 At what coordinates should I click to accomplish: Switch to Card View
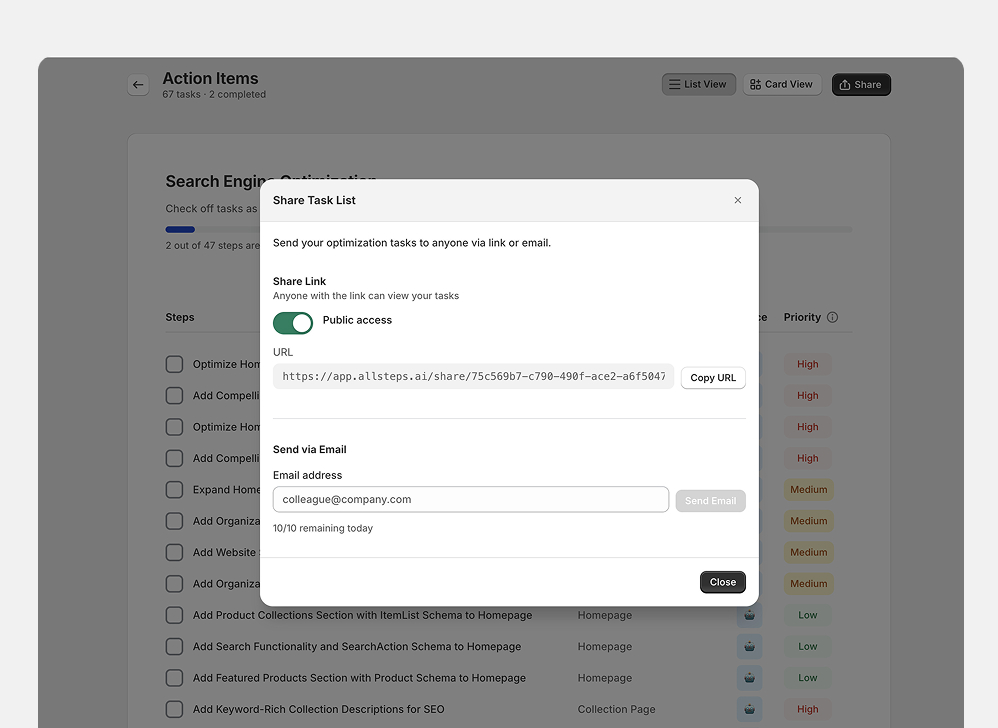(781, 85)
